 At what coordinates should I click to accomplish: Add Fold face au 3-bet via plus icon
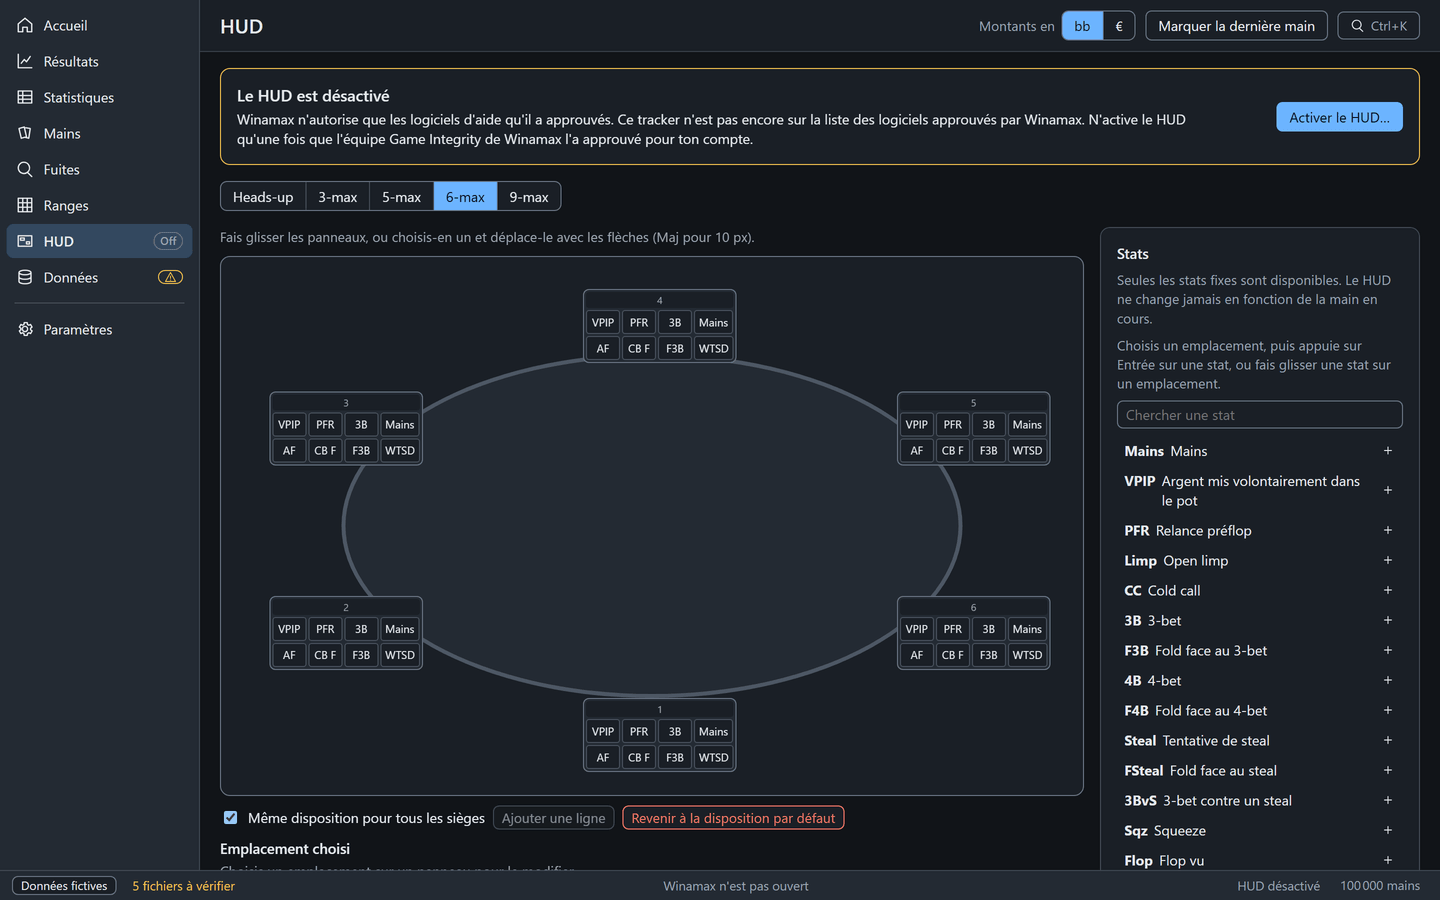1388,650
